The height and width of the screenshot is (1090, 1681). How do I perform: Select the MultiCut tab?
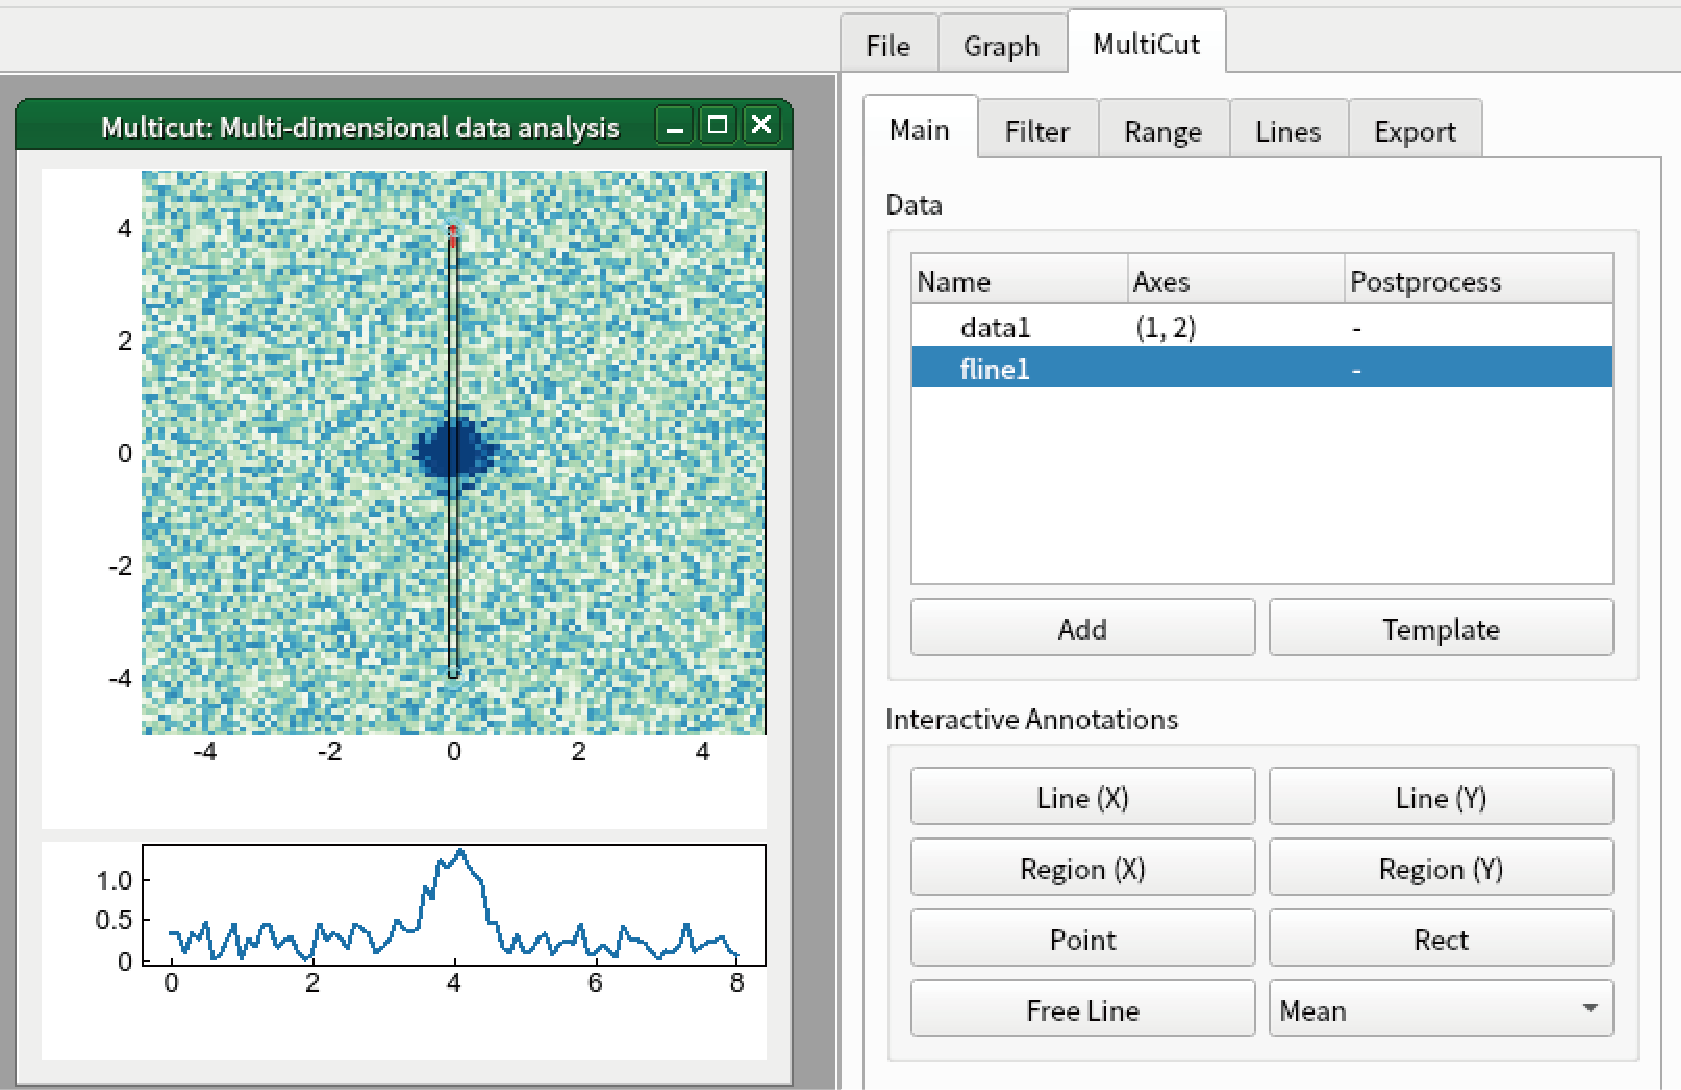1147,43
